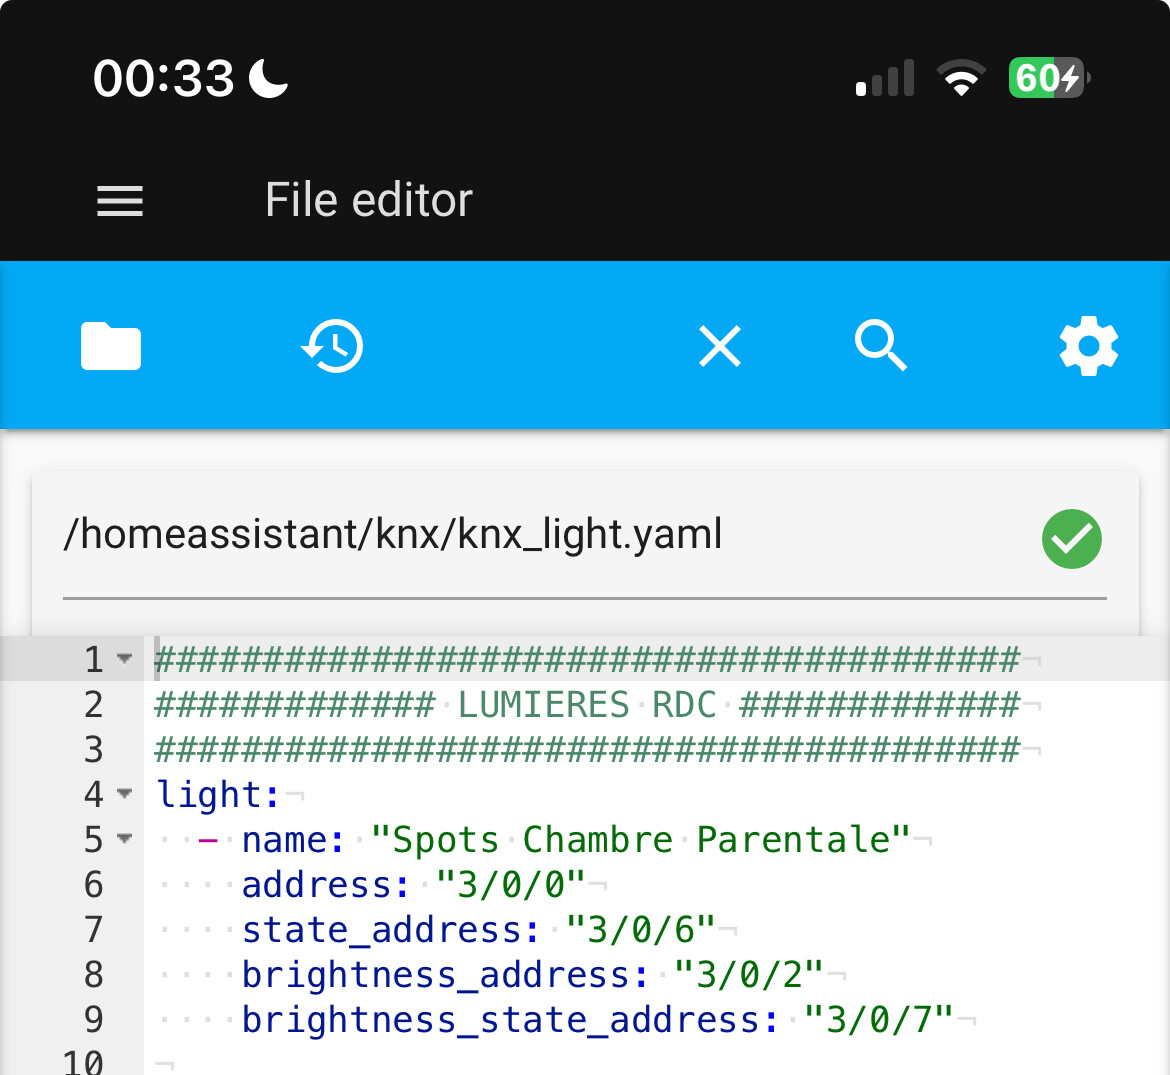Collapse the light: block on line 4

[125, 794]
